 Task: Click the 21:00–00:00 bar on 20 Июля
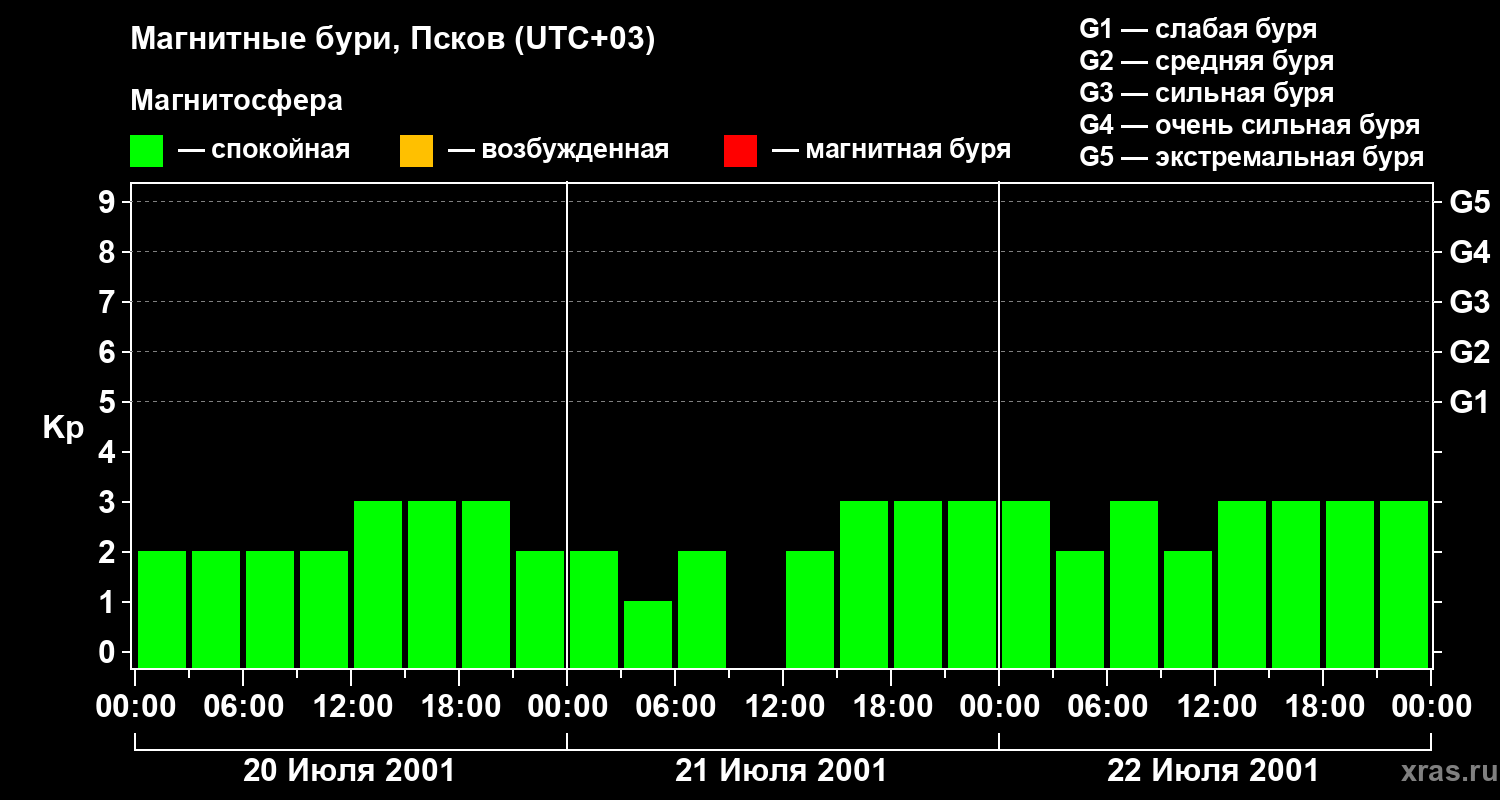(x=540, y=609)
